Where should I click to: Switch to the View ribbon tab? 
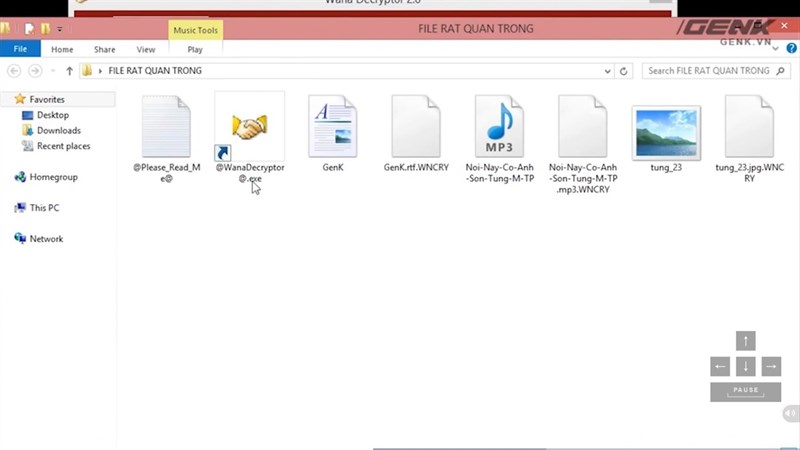(x=145, y=49)
